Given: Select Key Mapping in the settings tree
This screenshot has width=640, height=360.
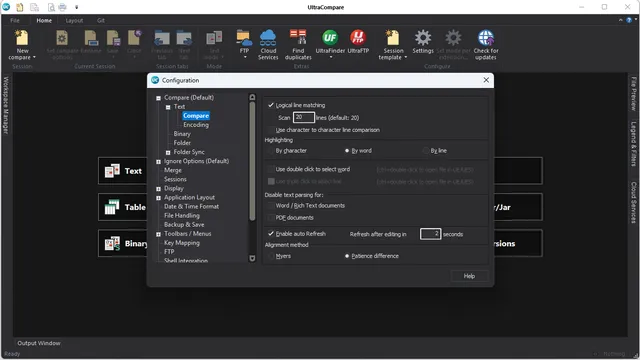Looking at the screenshot, I should point(182,242).
